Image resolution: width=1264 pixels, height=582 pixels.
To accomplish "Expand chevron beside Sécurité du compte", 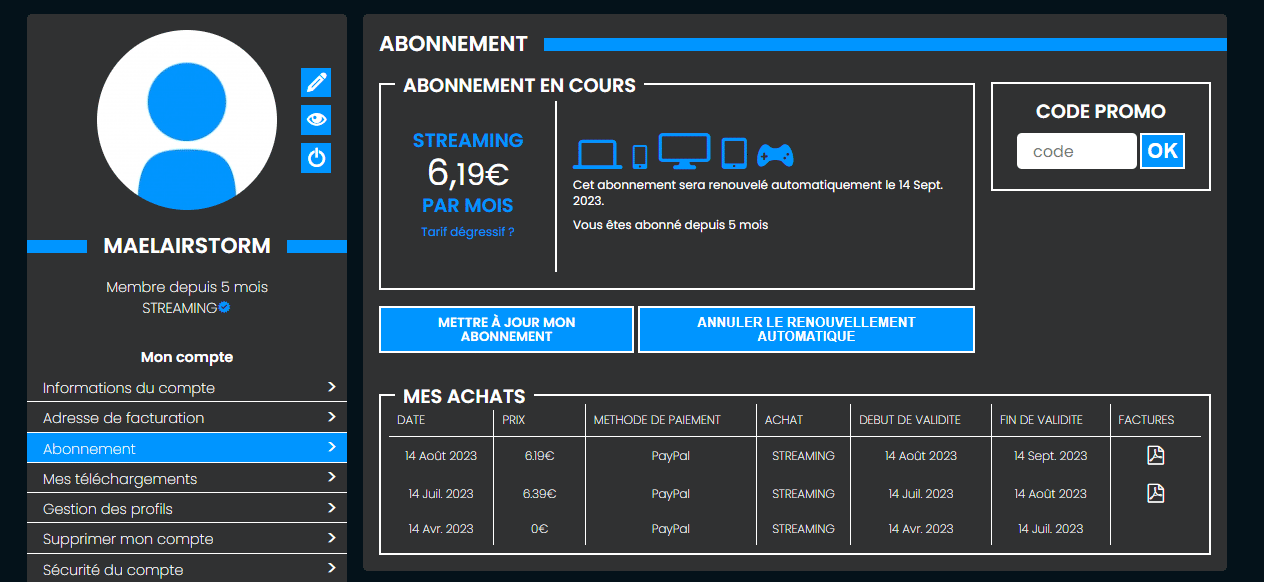I will pyautogui.click(x=332, y=567).
